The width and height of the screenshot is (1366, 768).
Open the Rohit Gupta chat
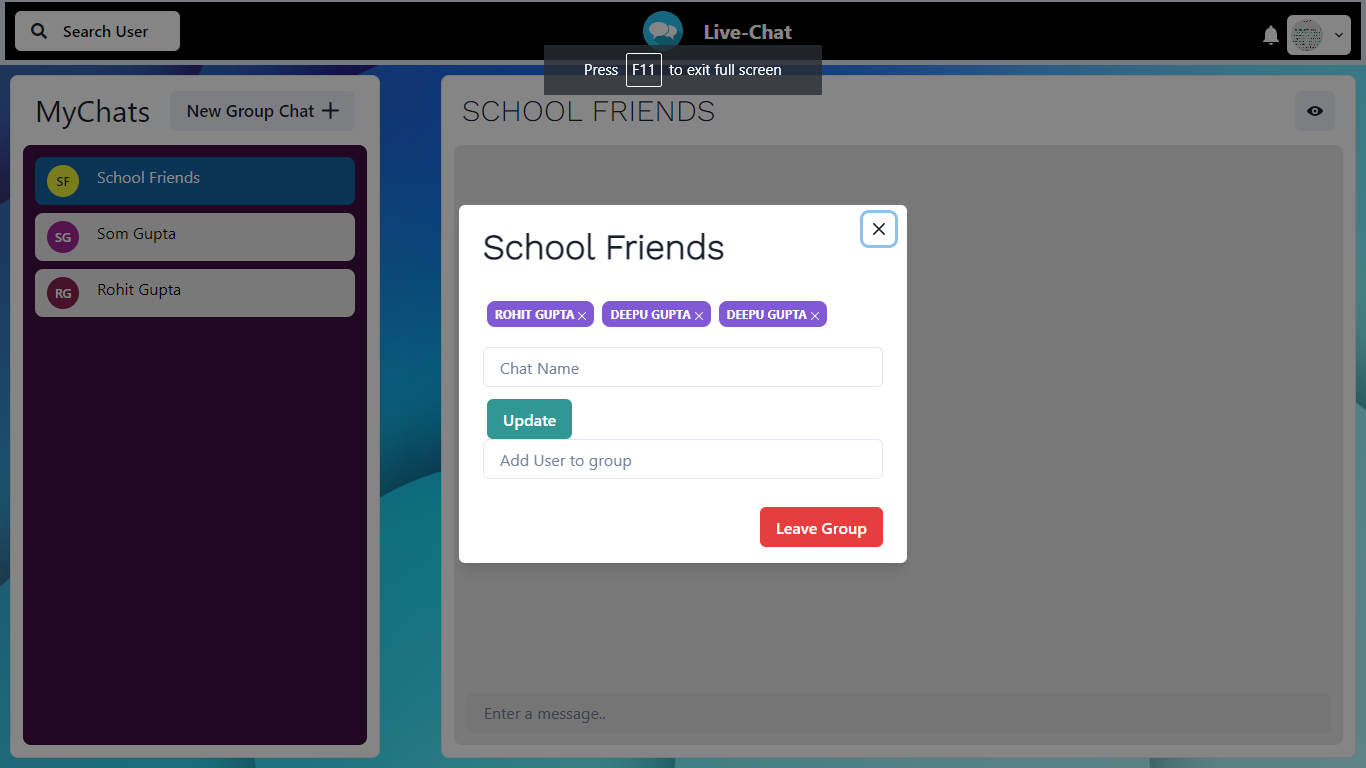coord(195,293)
